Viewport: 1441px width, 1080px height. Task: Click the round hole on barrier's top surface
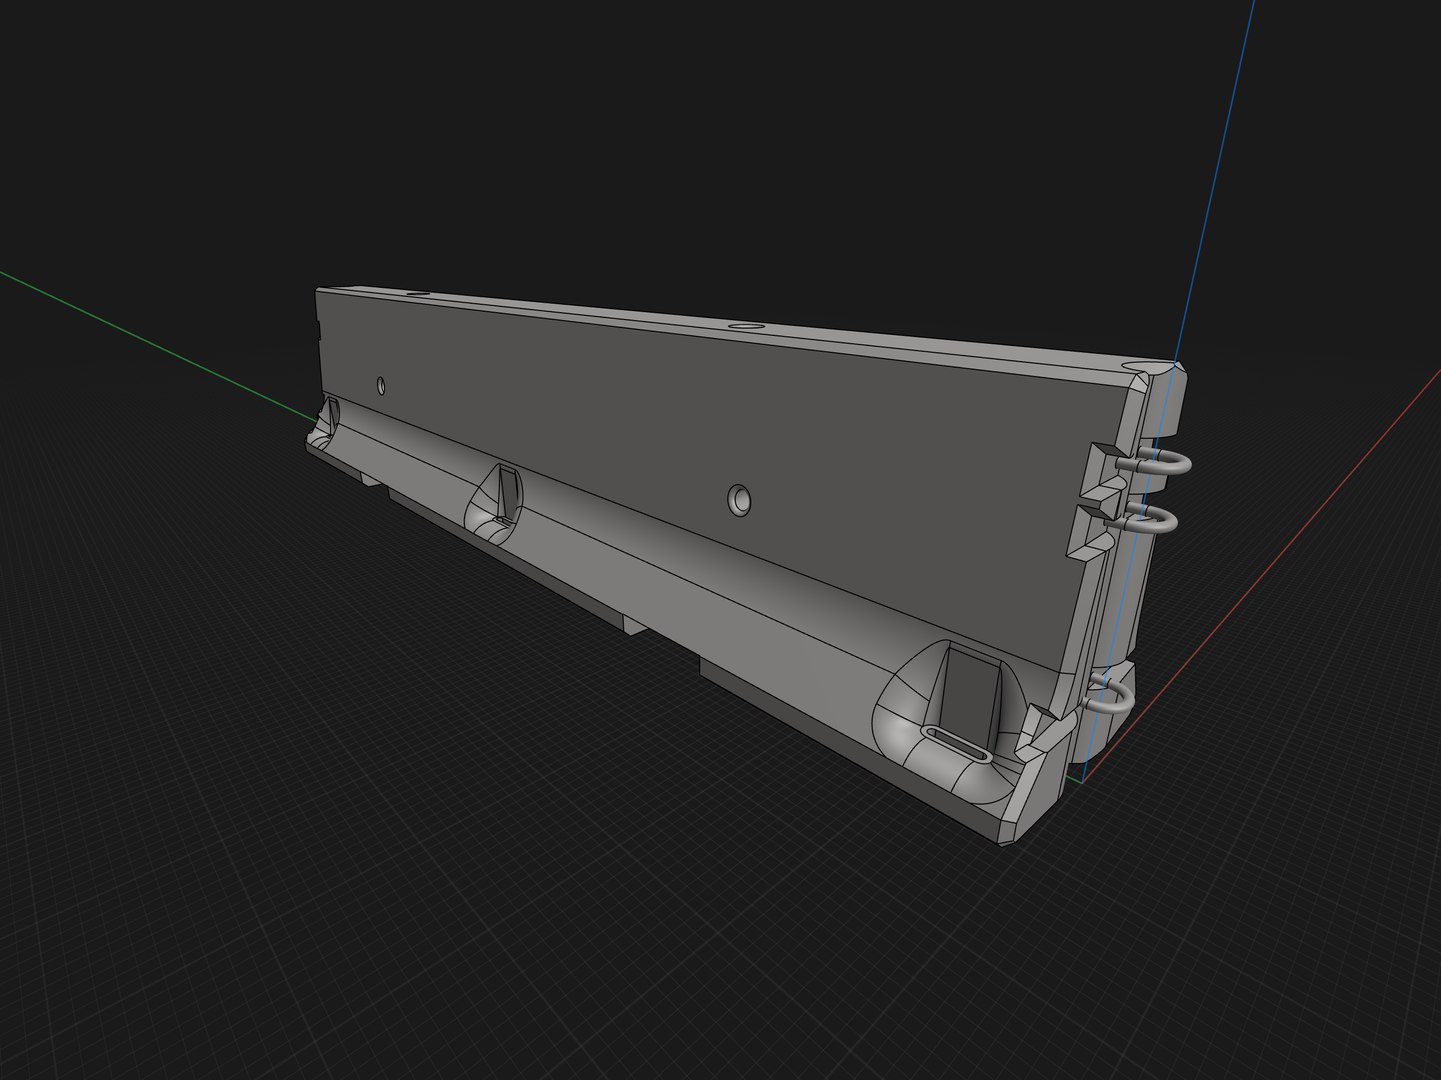(745, 326)
